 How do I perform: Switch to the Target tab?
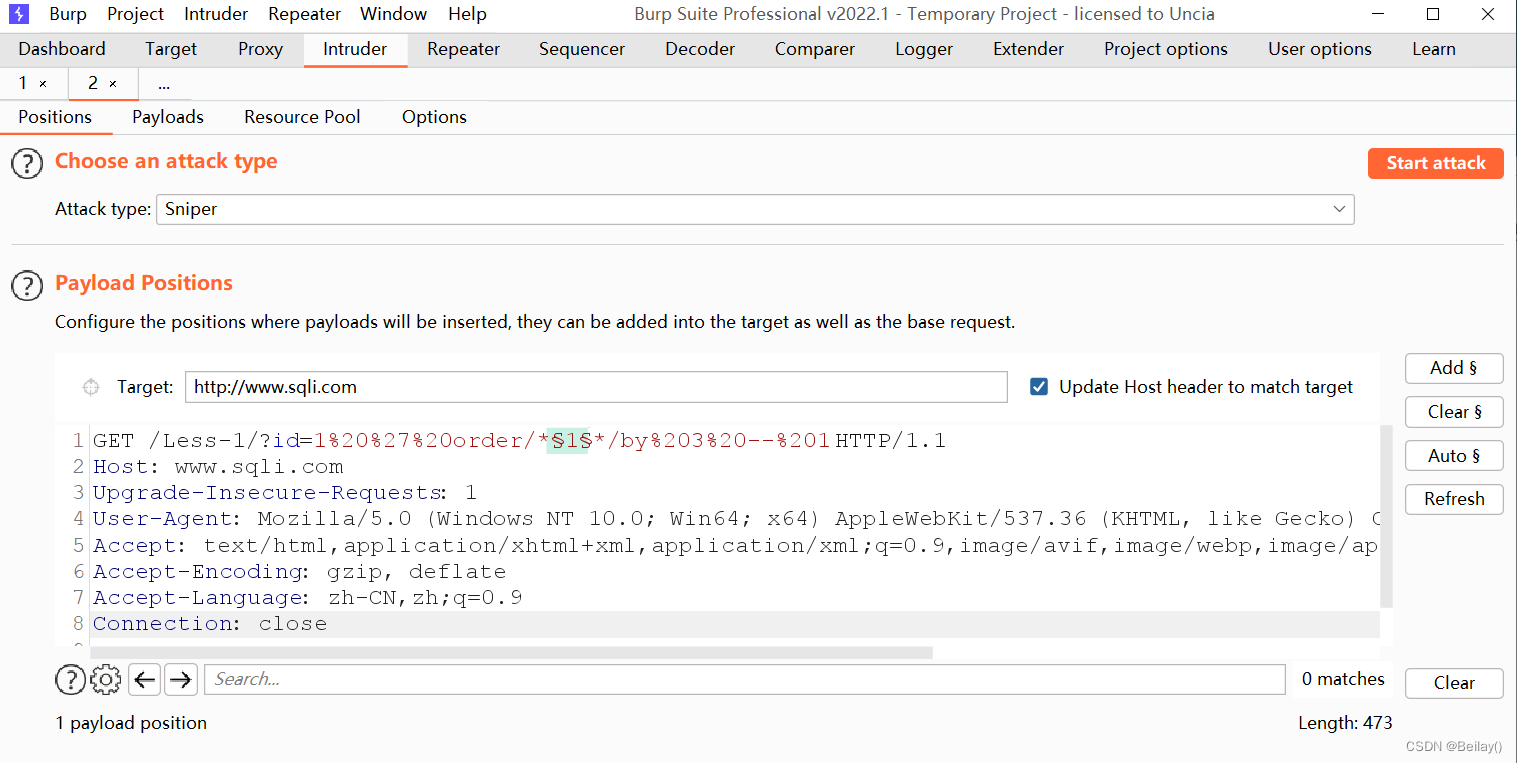pos(171,49)
